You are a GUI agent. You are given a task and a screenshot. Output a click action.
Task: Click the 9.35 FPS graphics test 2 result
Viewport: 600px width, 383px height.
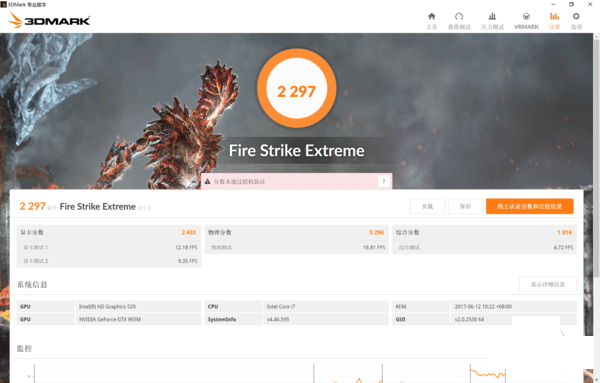(x=188, y=261)
